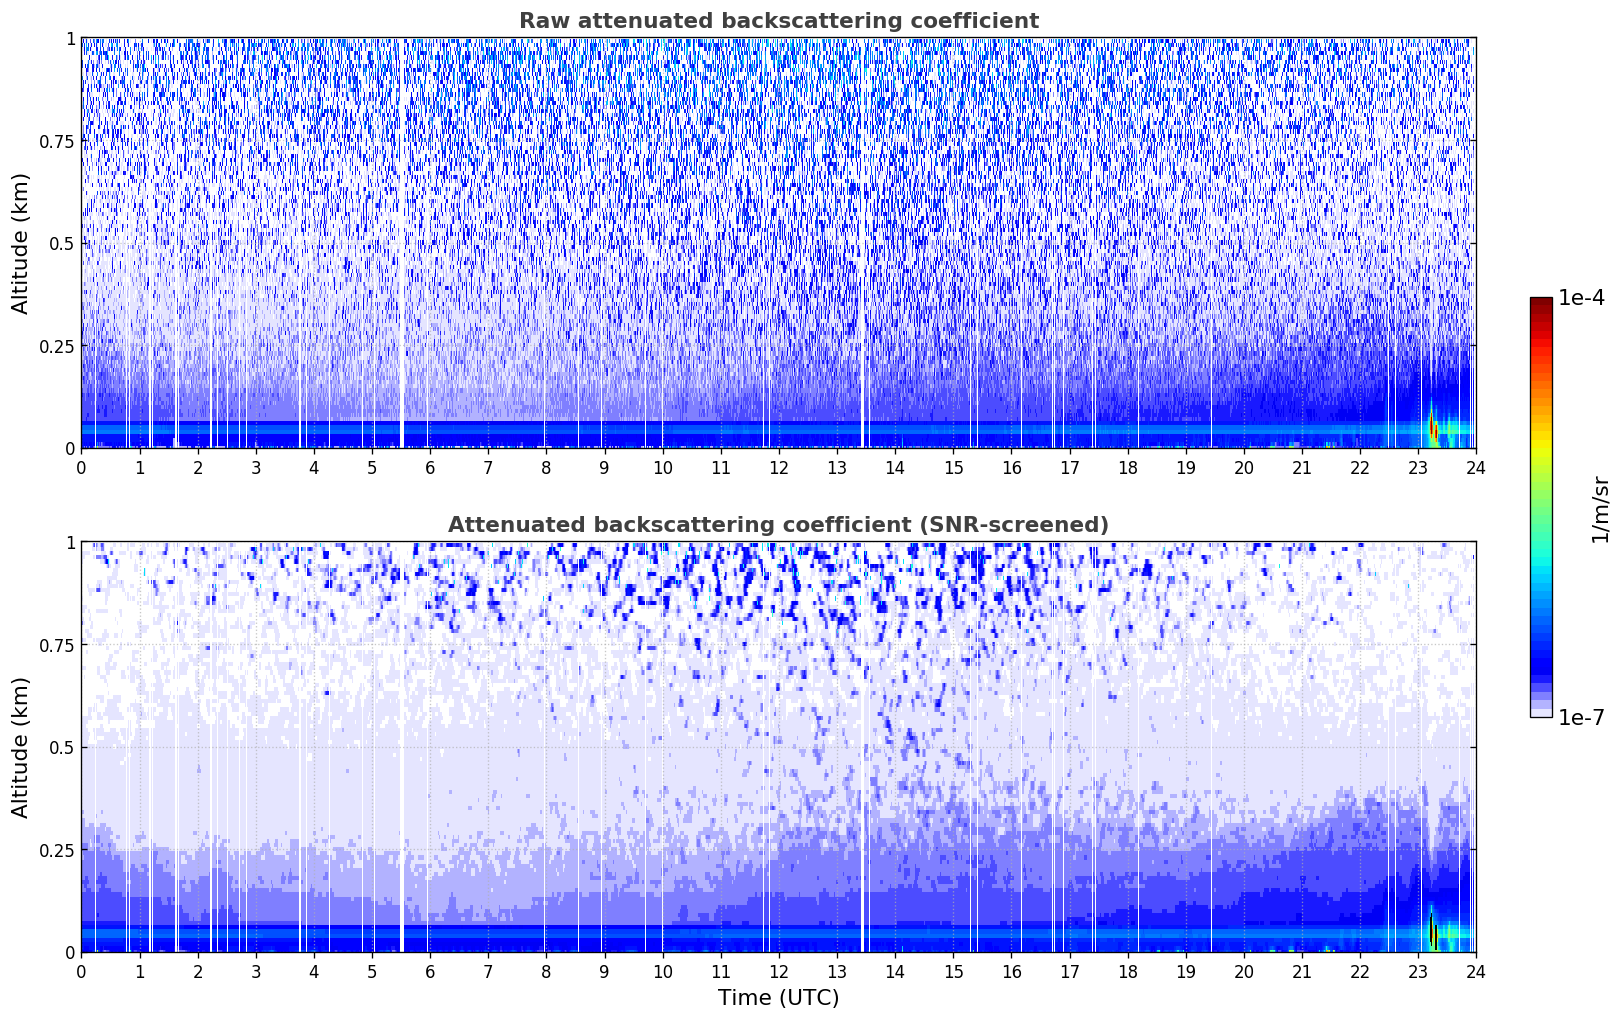Click the dark red top of the colorbar
The width and height of the screenshot is (1621, 1020).
[x=1541, y=305]
